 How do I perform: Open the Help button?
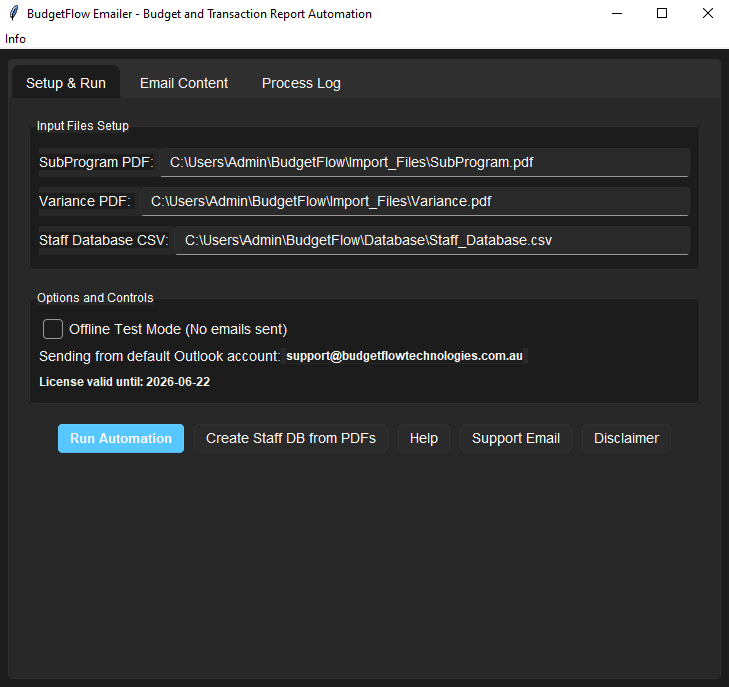point(423,438)
